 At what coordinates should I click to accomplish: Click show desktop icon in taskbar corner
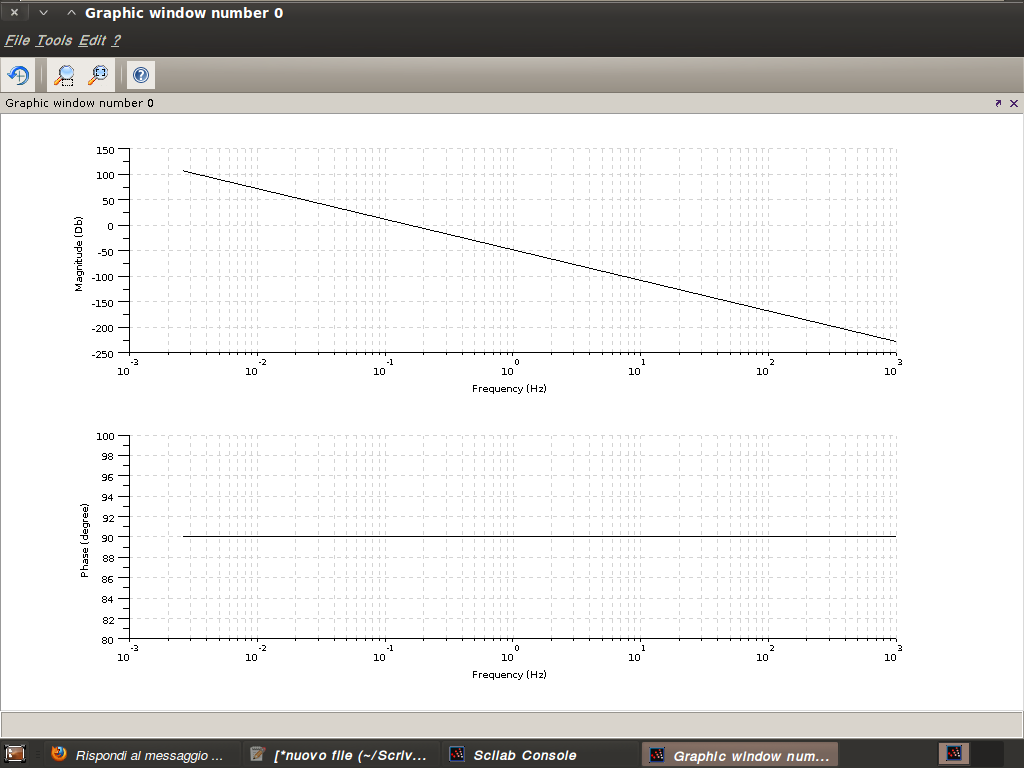pos(15,754)
